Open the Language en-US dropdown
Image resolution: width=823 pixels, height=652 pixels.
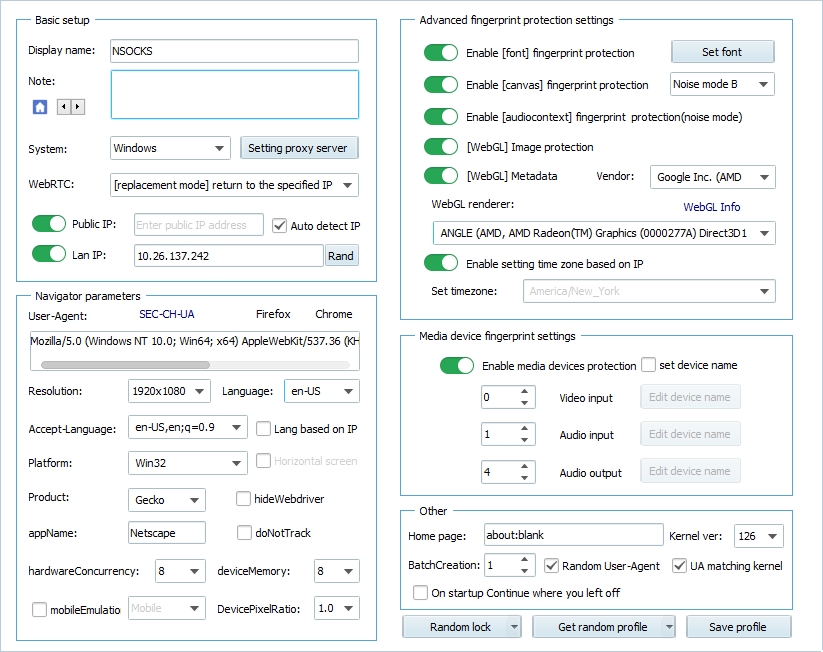point(322,391)
